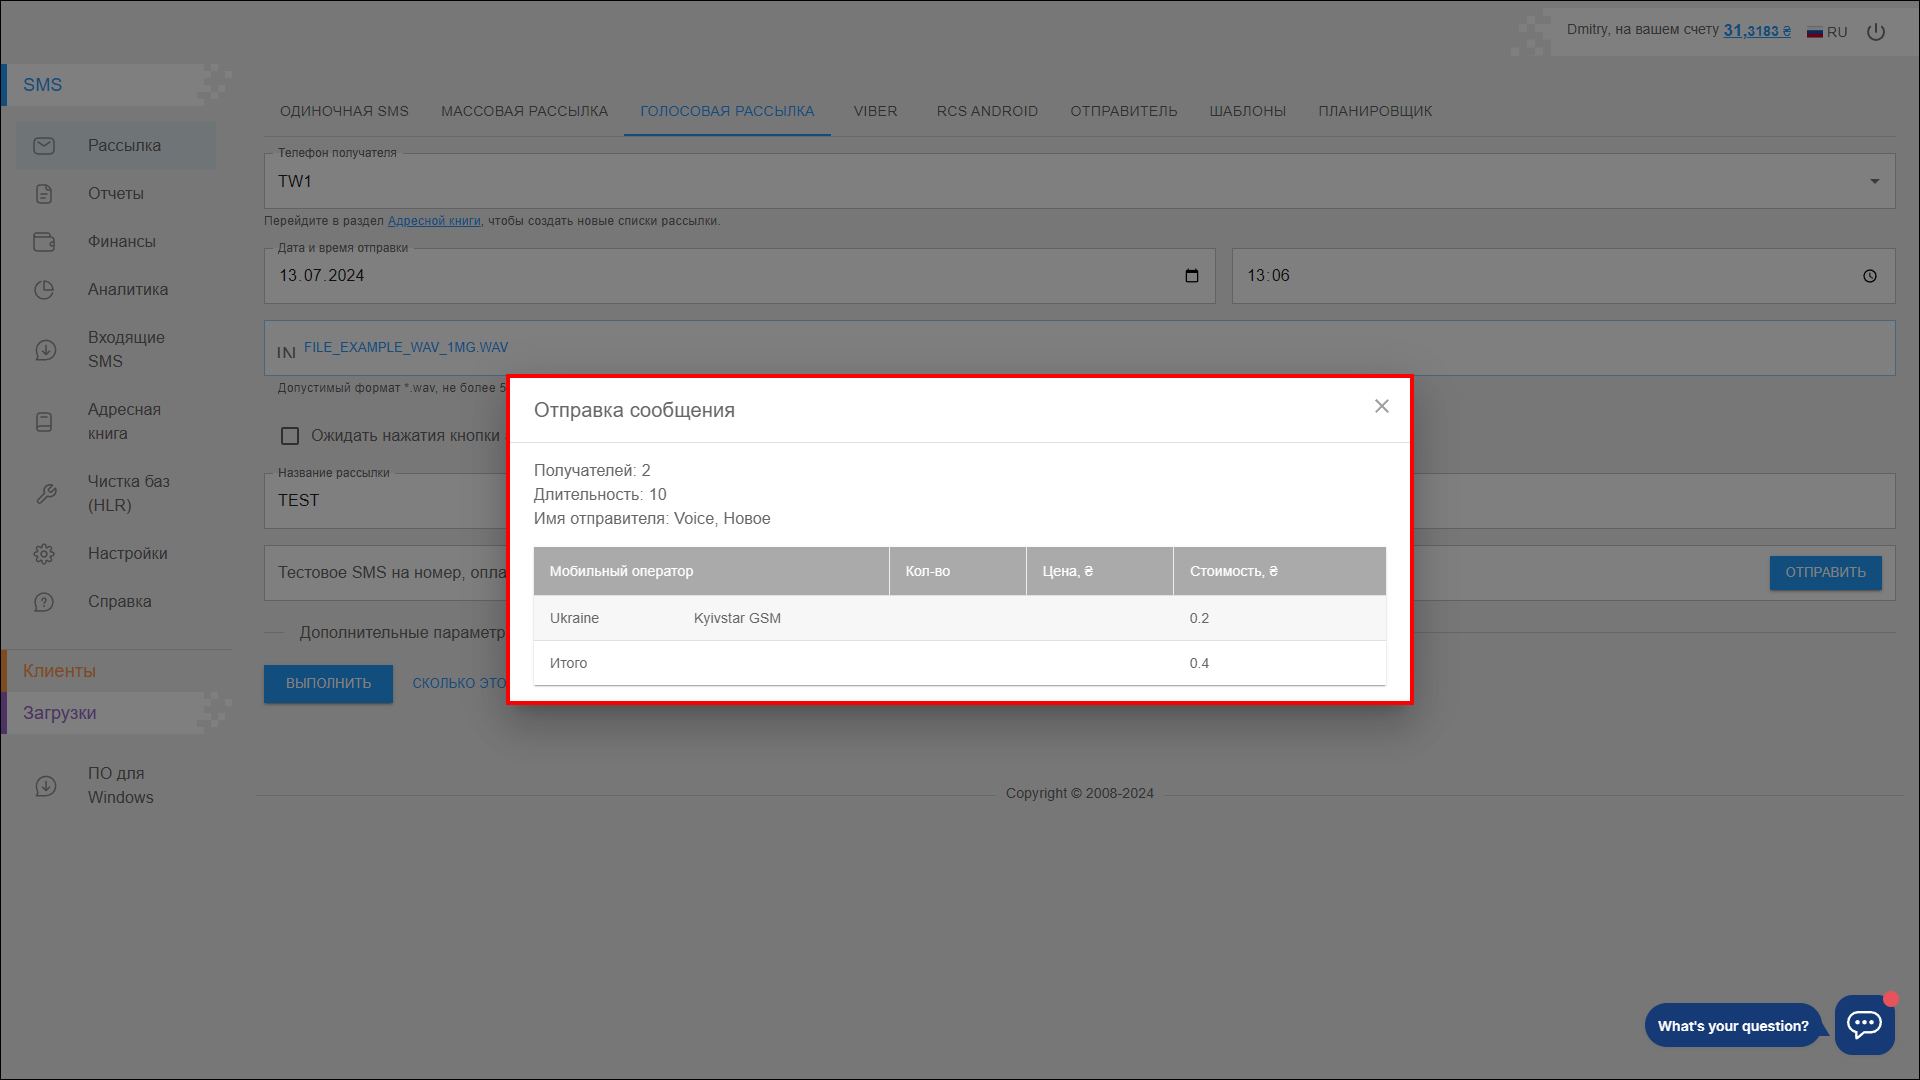Open the calendar date picker icon
The width and height of the screenshot is (1920, 1080).
1192,276
